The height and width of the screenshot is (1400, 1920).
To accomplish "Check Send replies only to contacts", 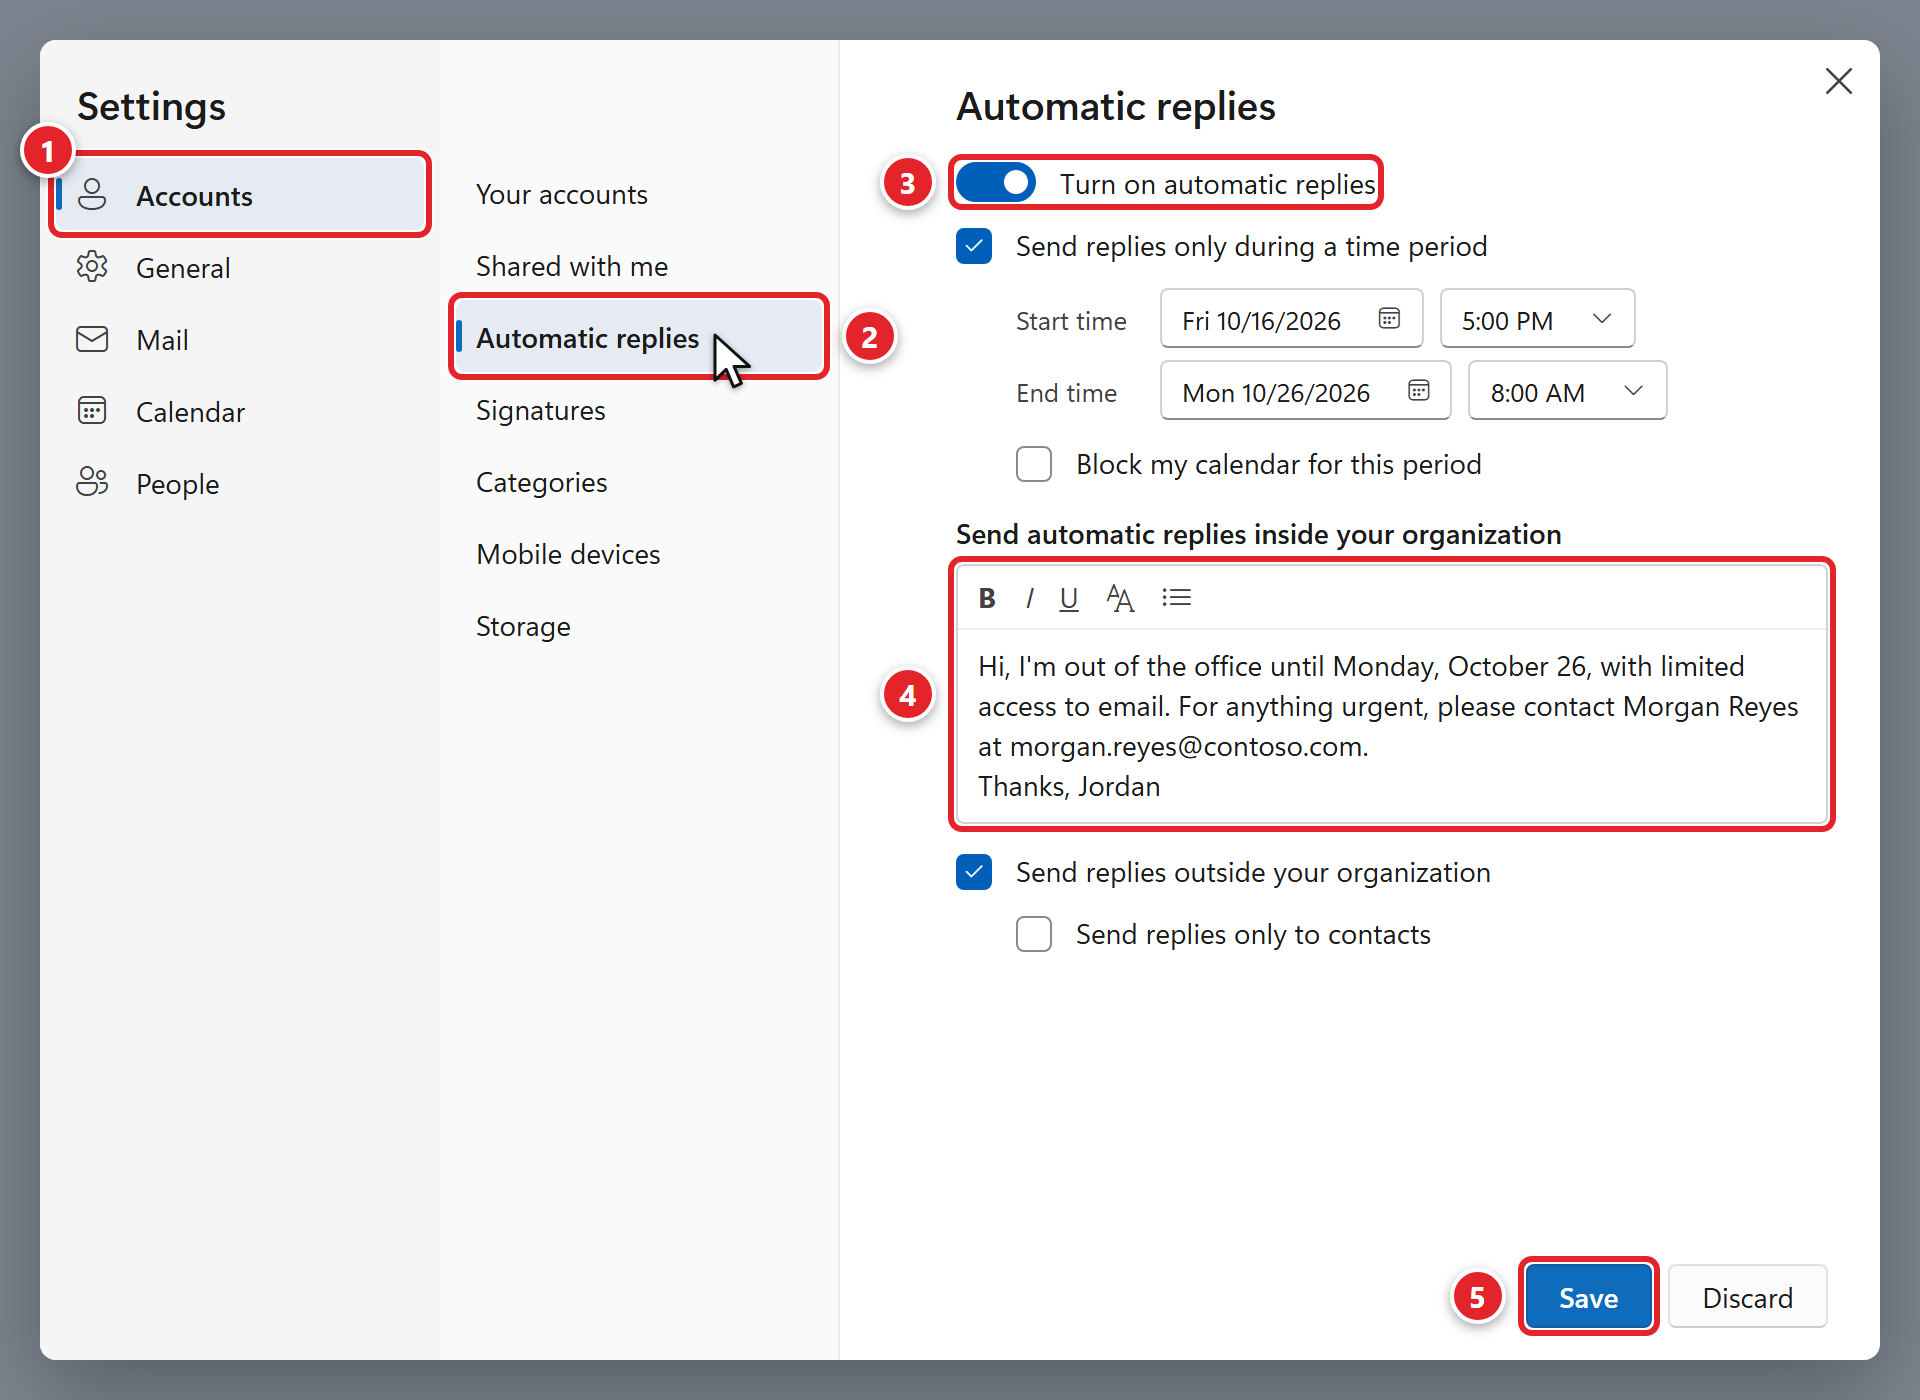I will pos(1034,934).
